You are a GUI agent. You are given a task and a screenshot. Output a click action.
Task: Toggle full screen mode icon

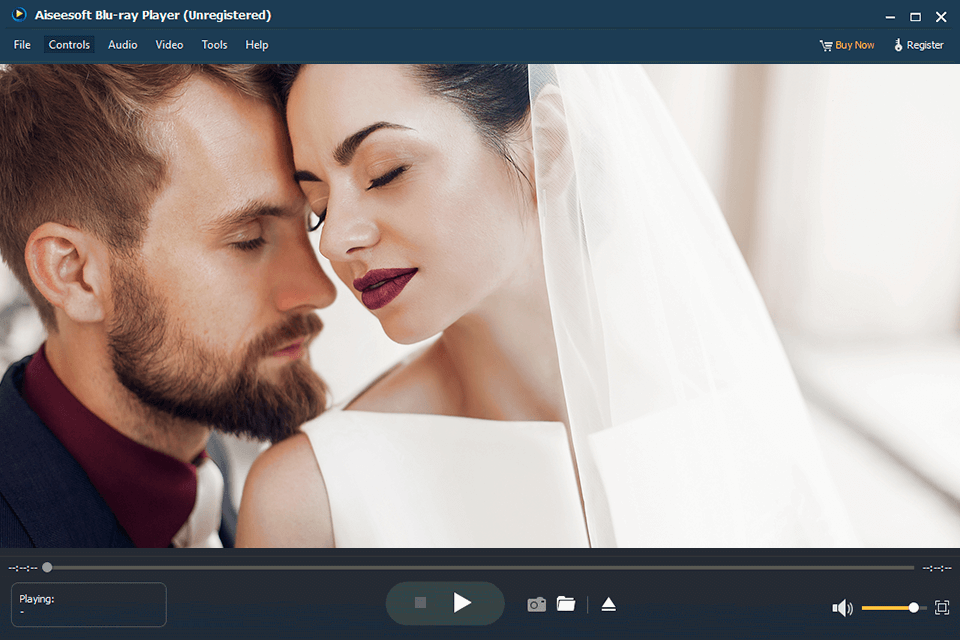pyautogui.click(x=941, y=607)
